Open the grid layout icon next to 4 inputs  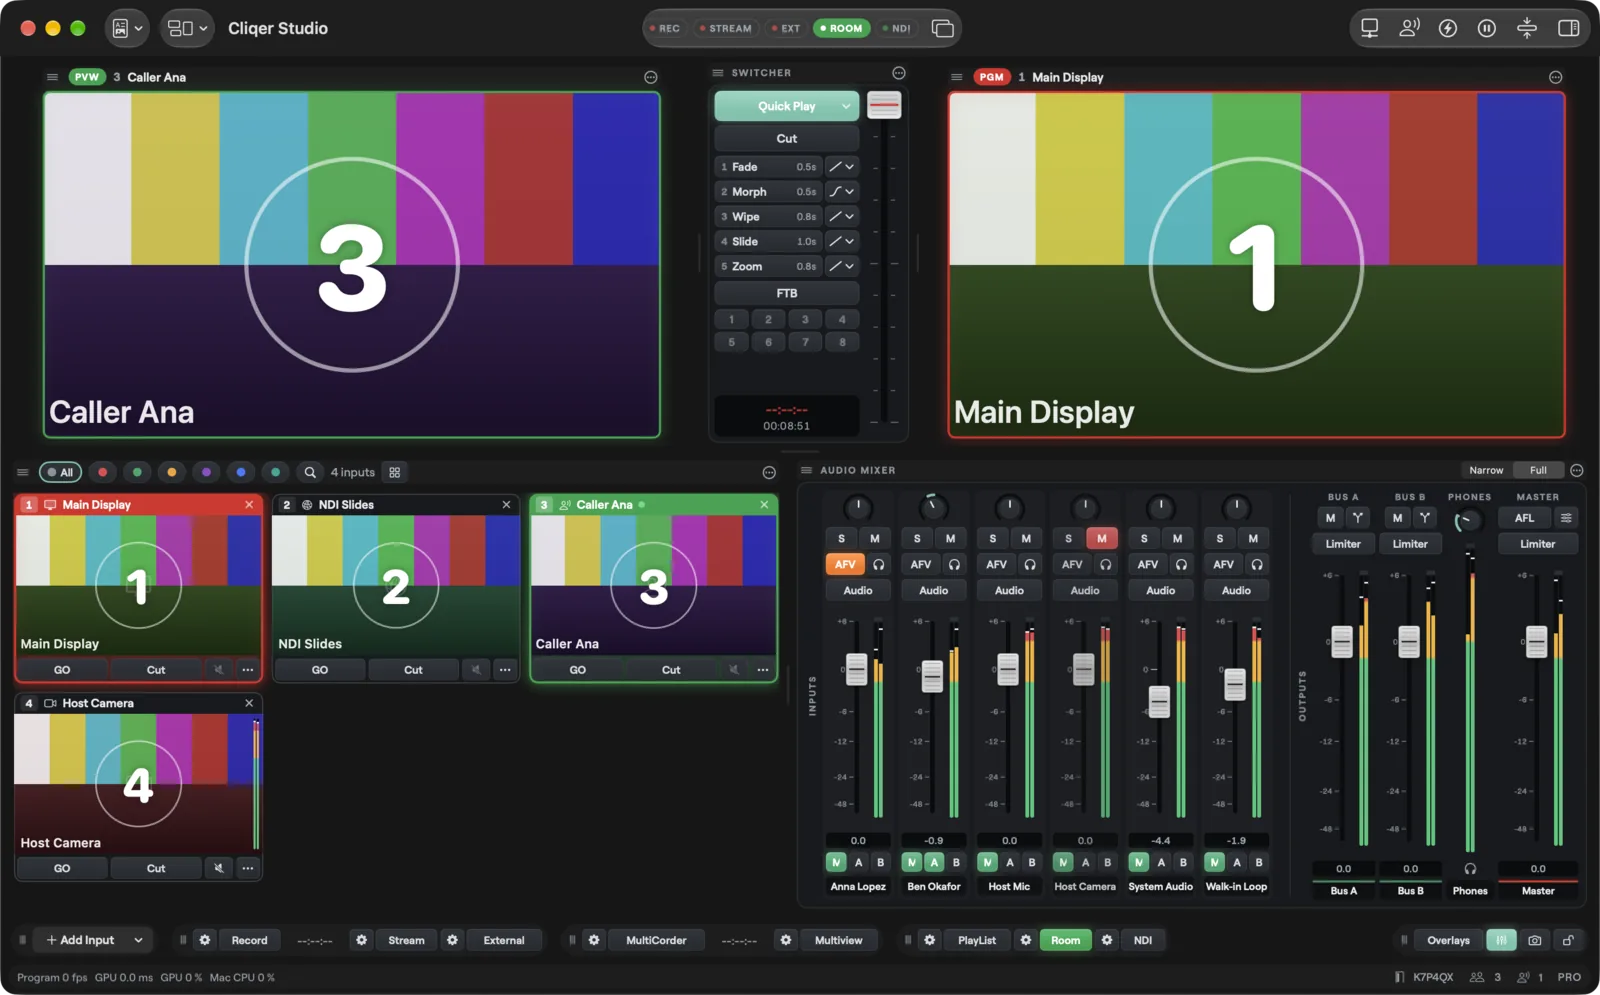click(395, 472)
